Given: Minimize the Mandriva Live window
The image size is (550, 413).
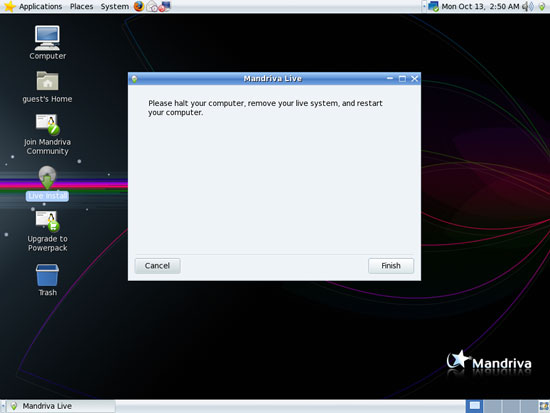Looking at the screenshot, I should [390, 79].
